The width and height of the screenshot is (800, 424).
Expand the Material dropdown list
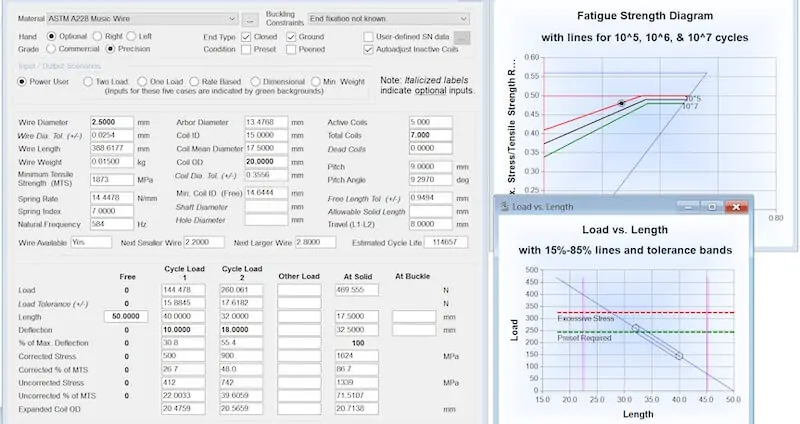[x=231, y=19]
